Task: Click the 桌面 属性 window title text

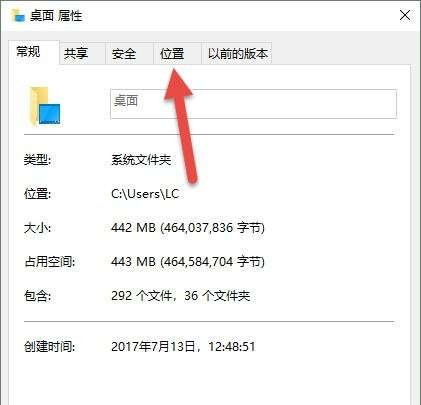Action: [56, 16]
